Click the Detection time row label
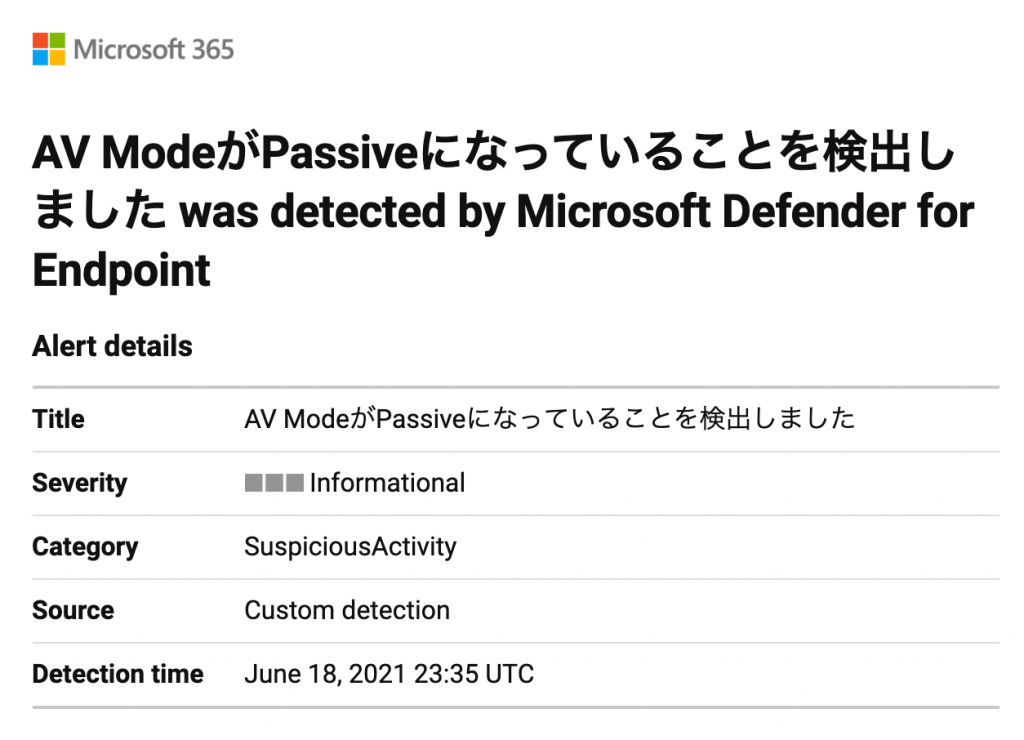The image size is (1024, 740). [118, 674]
